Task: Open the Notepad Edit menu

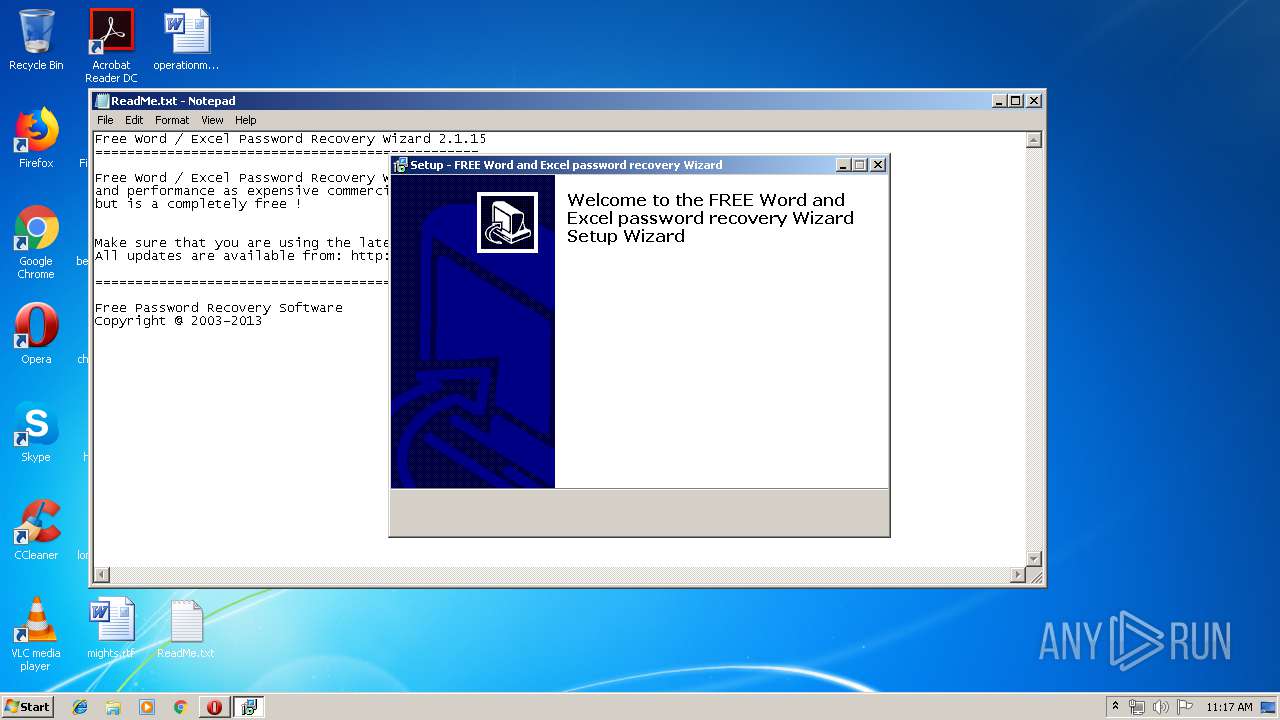Action: pyautogui.click(x=134, y=120)
